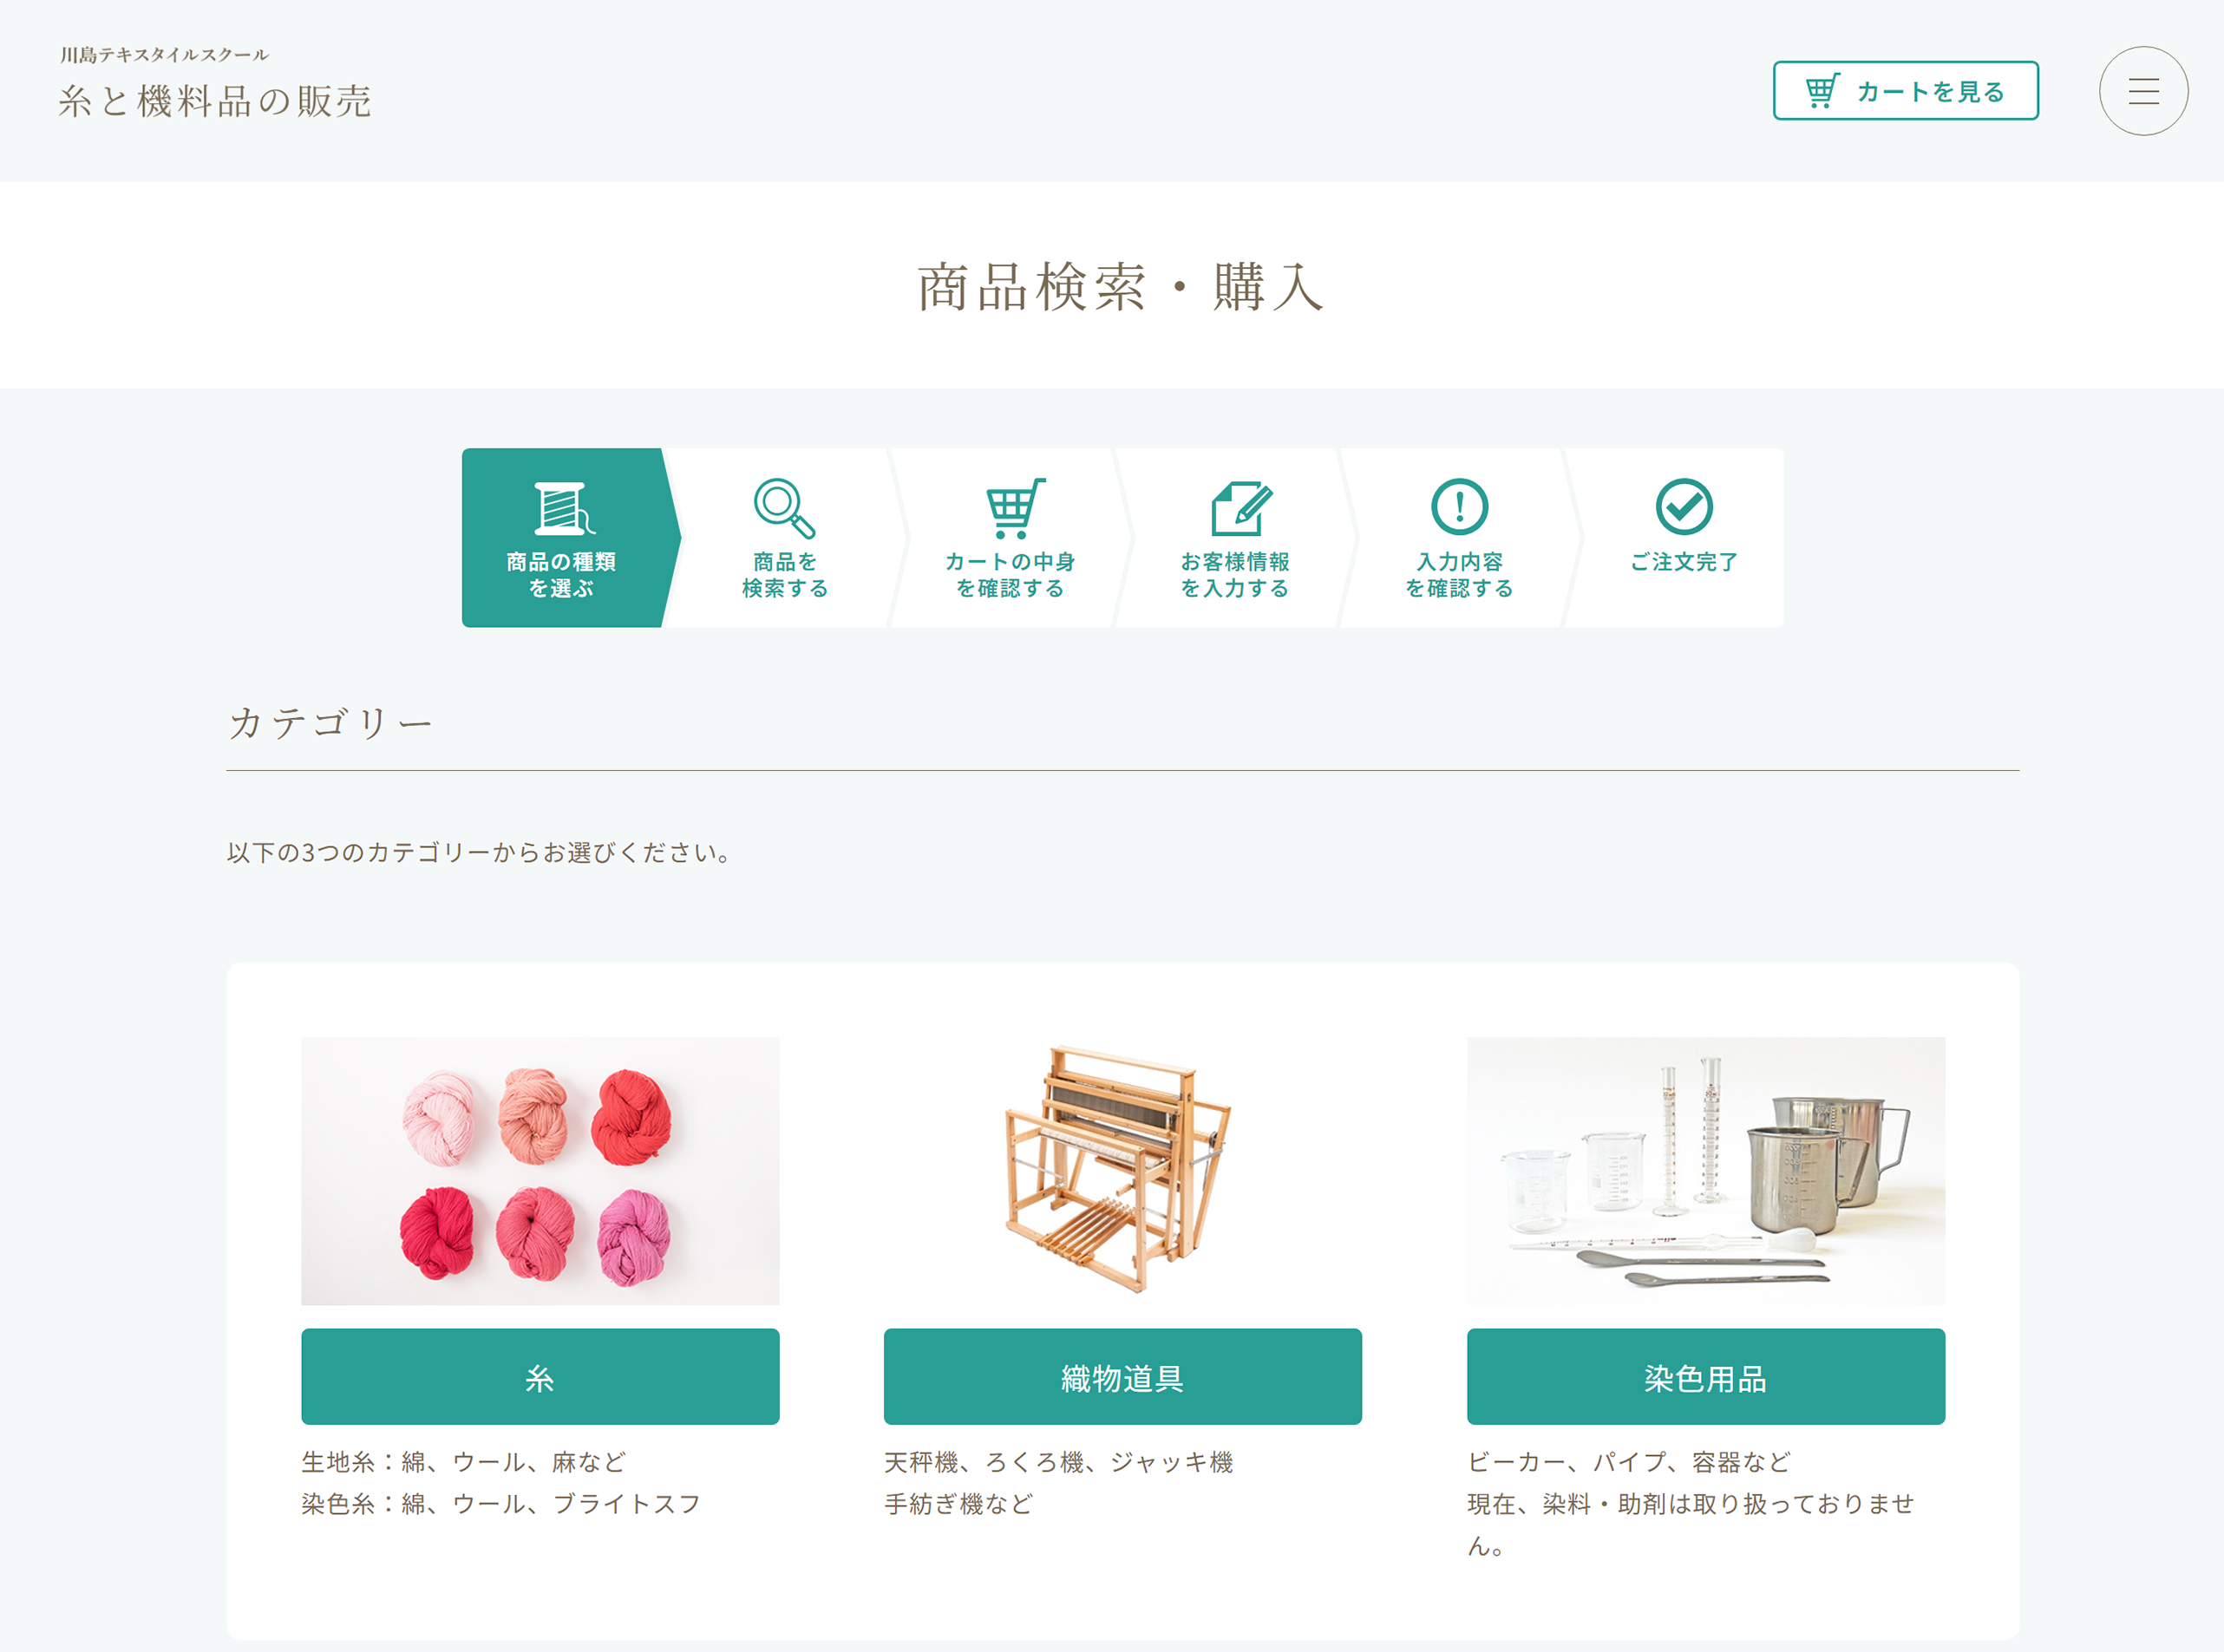This screenshot has height=1652, width=2224.
Task: Click カートを見る to view the cart
Action: tap(1905, 90)
